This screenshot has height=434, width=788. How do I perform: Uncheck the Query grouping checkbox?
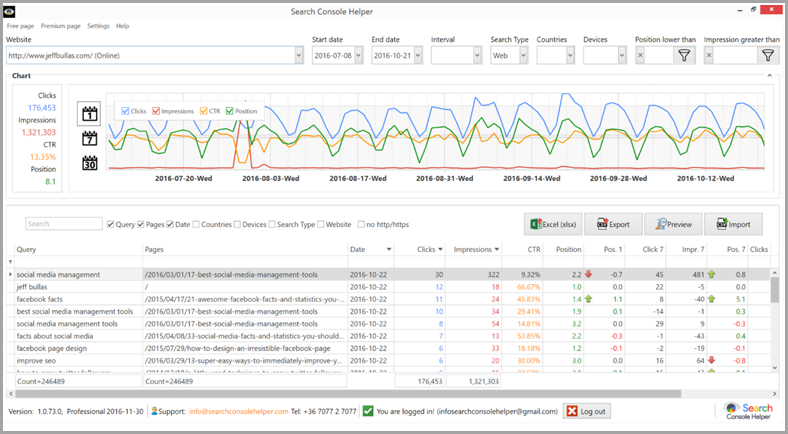tap(110, 224)
